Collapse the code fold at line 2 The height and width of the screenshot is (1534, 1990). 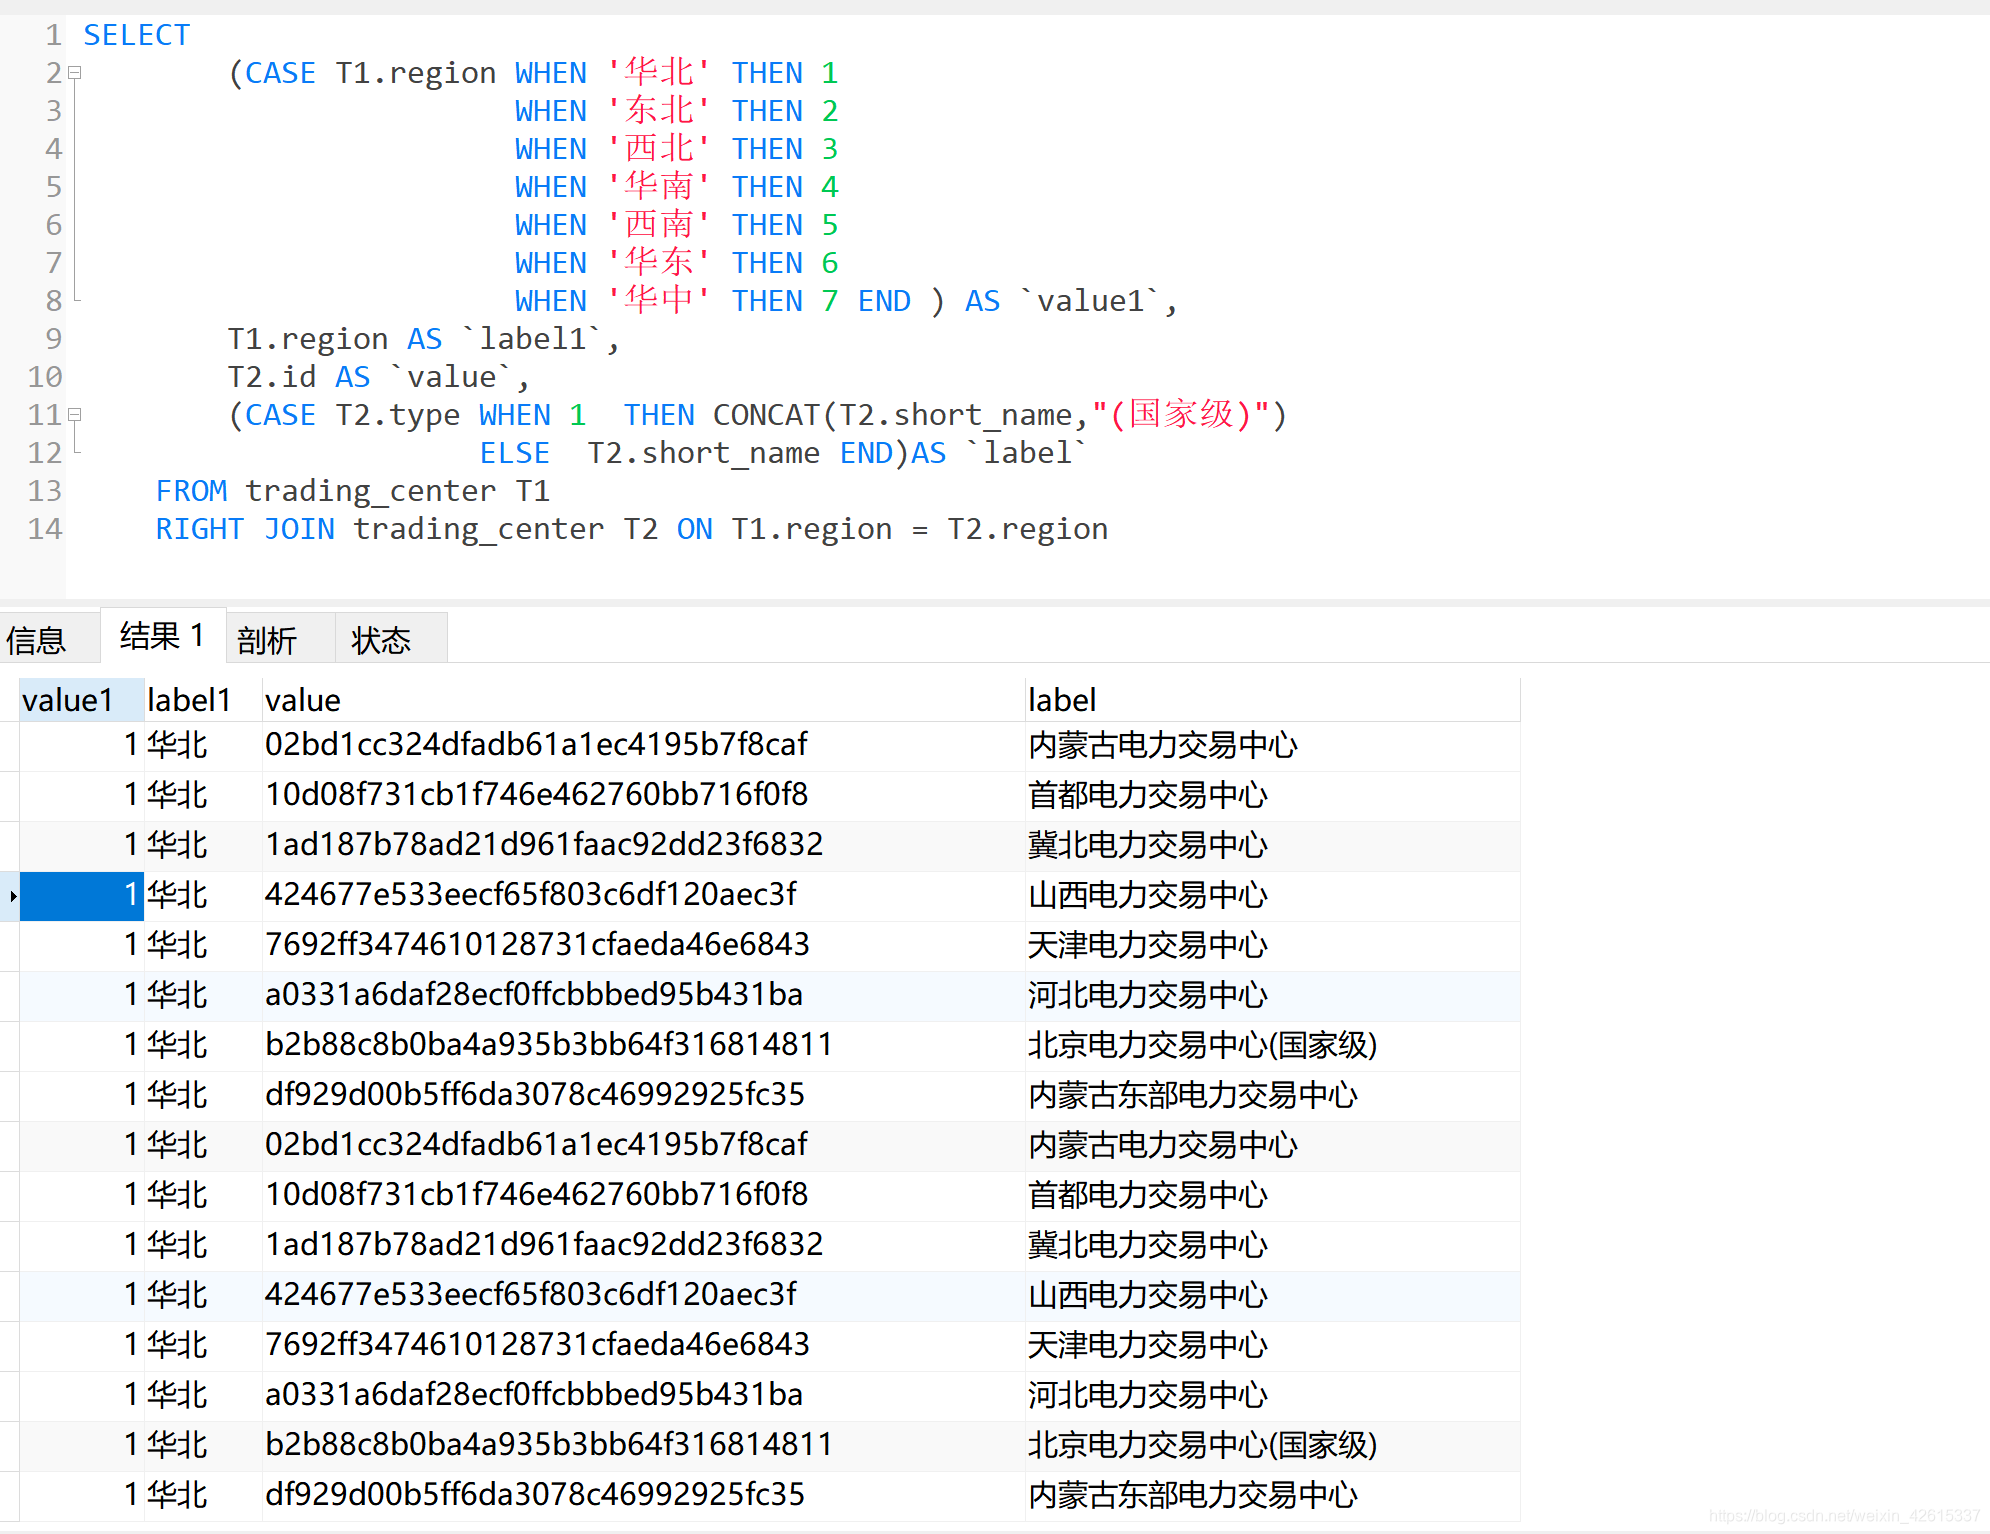[75, 73]
